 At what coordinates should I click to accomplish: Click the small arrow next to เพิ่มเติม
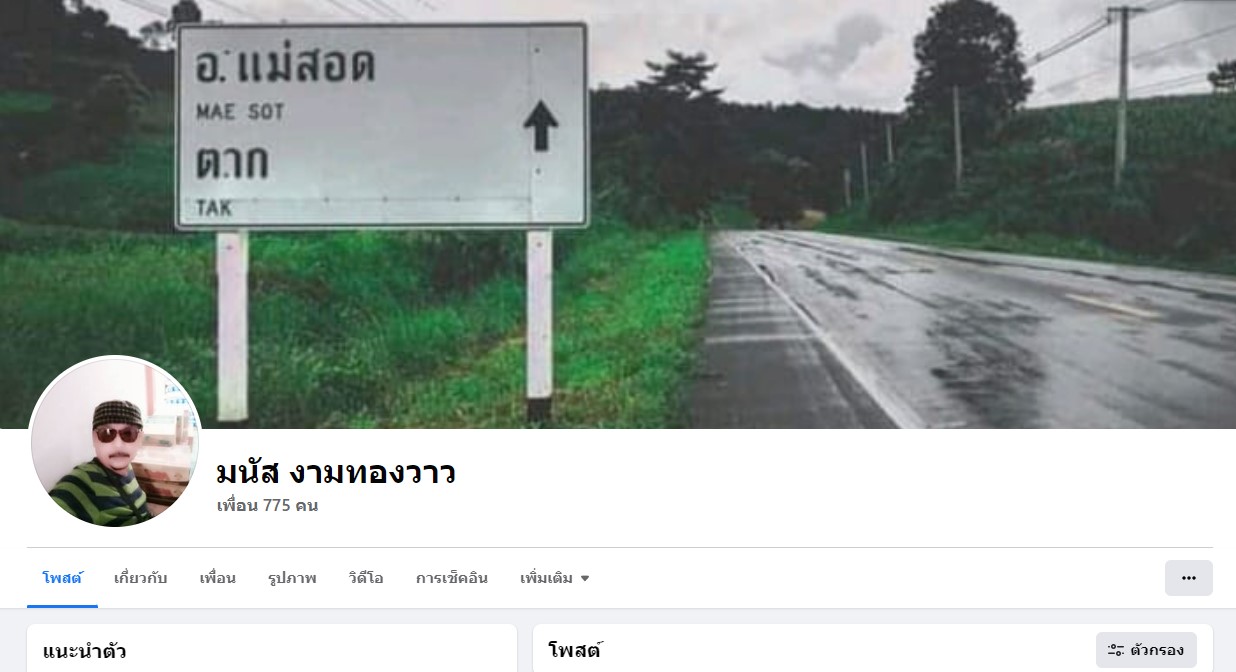coord(585,579)
